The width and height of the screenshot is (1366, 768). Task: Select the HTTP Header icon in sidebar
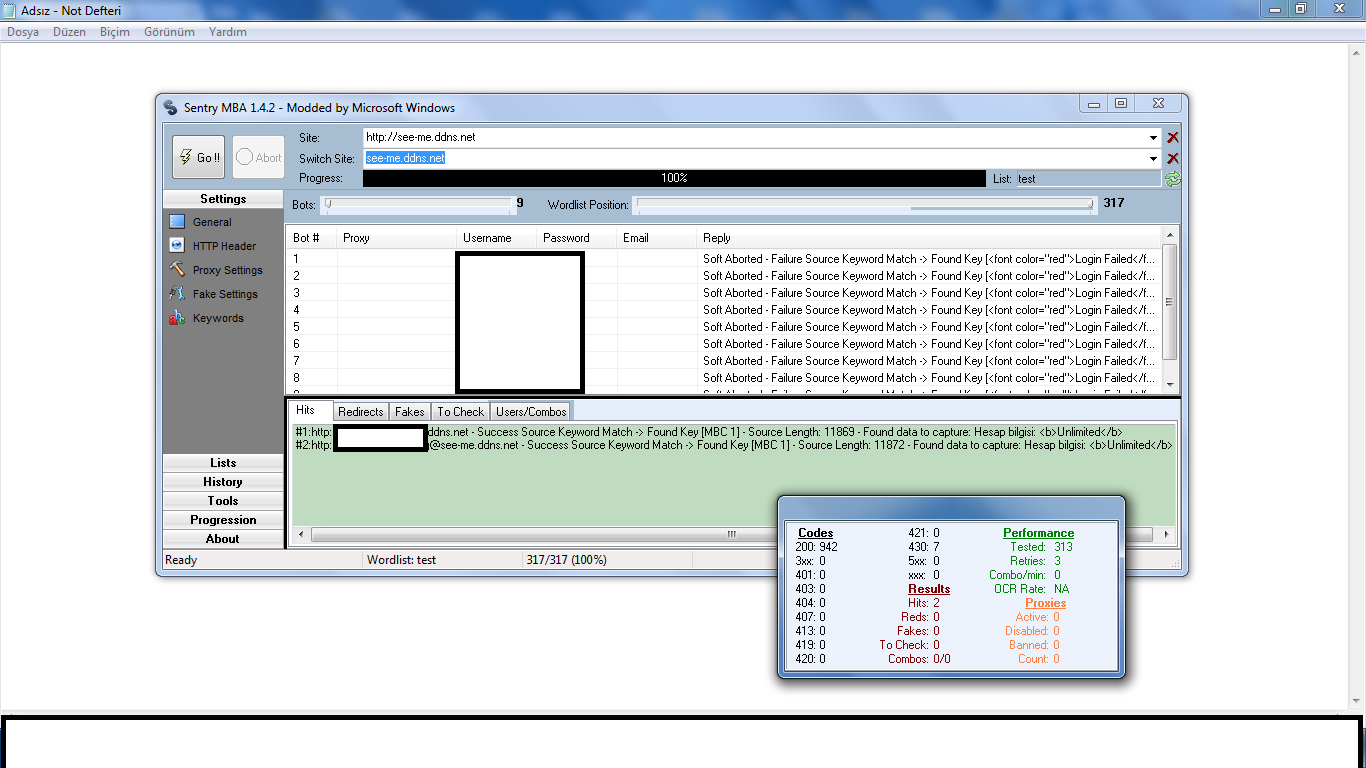177,246
